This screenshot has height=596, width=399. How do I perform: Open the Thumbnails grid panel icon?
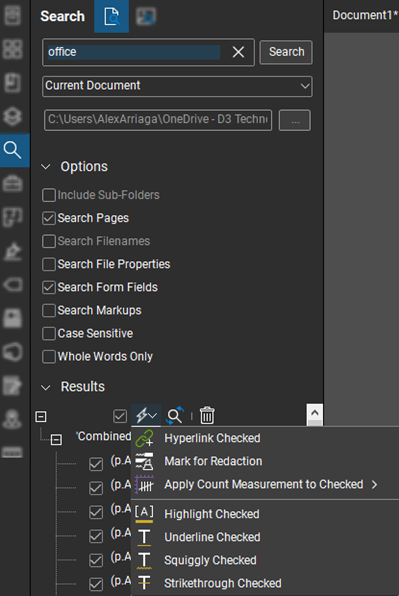point(13,49)
